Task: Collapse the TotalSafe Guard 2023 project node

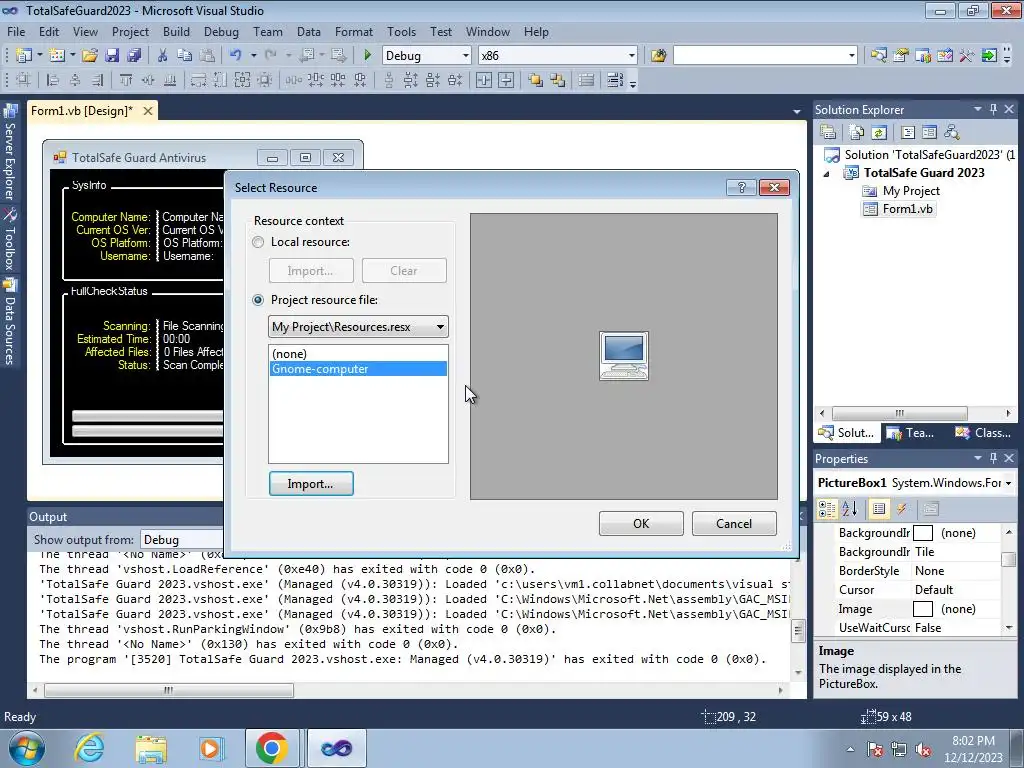Action: point(827,174)
